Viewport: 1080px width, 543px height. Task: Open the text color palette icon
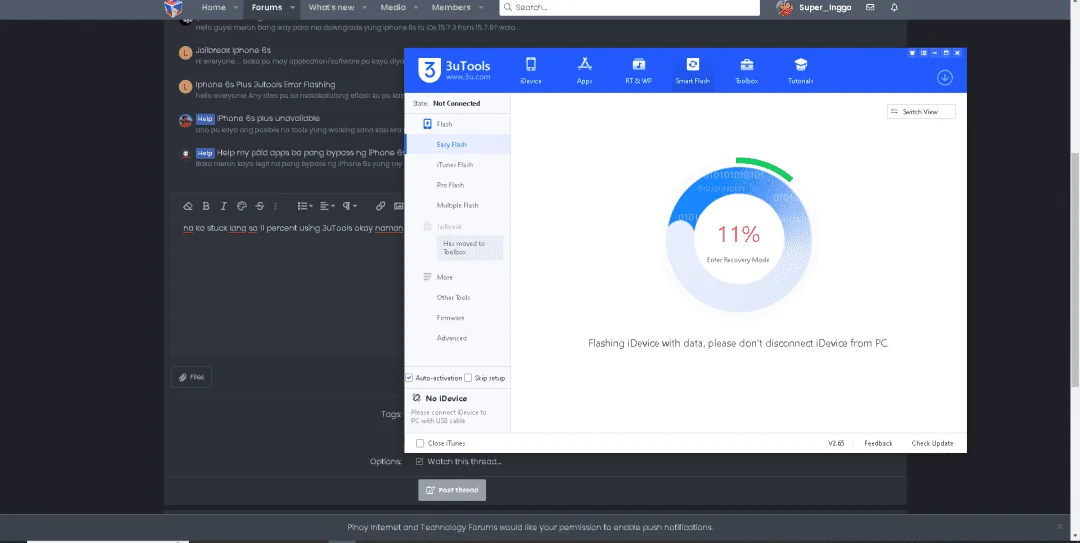241,206
